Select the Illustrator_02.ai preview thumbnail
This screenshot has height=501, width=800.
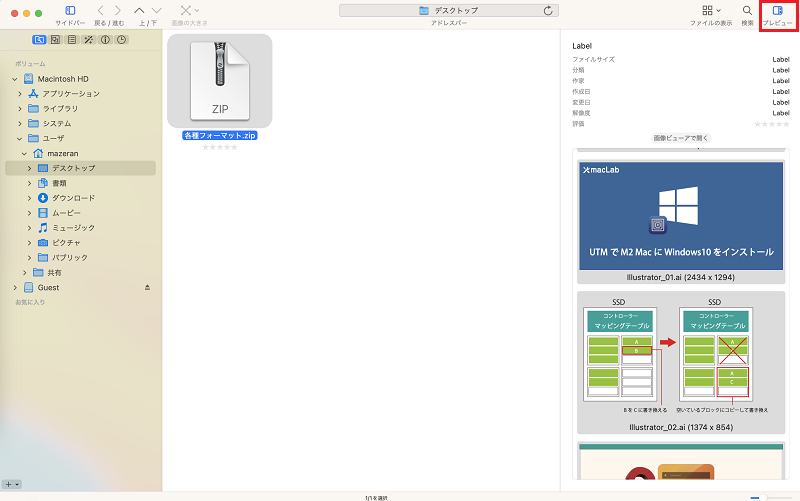(681, 356)
